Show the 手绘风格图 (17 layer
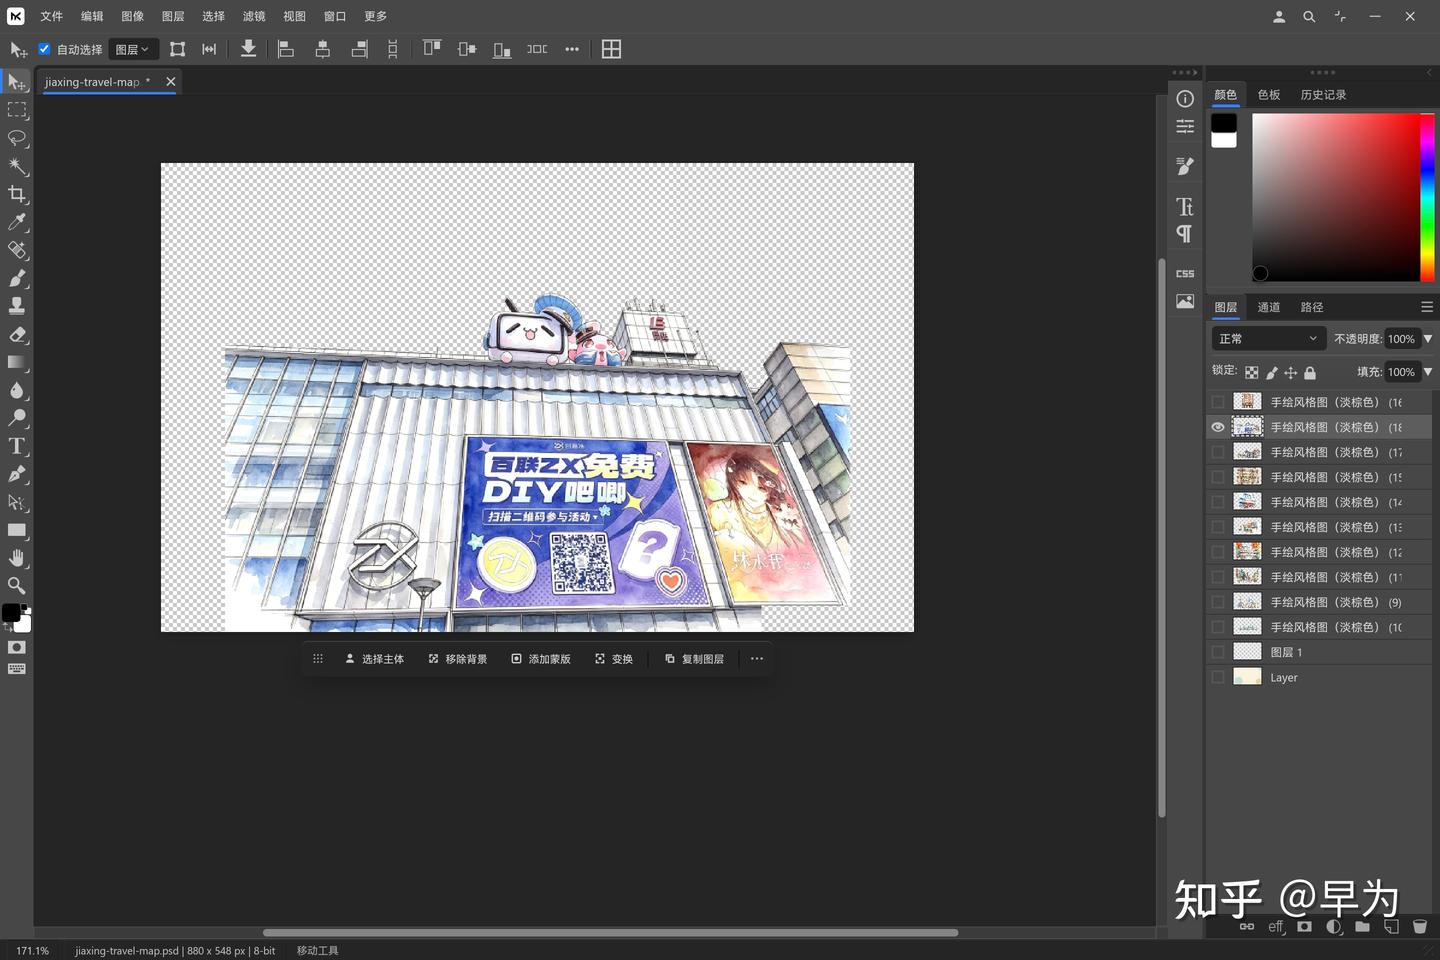This screenshot has height=960, width=1440. click(x=1218, y=452)
